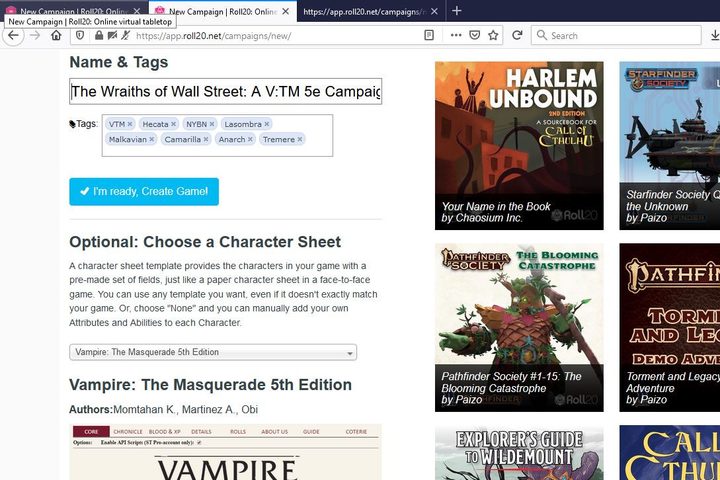Open the browser Home page icon
Viewport: 720px width, 480px height.
[56, 35]
